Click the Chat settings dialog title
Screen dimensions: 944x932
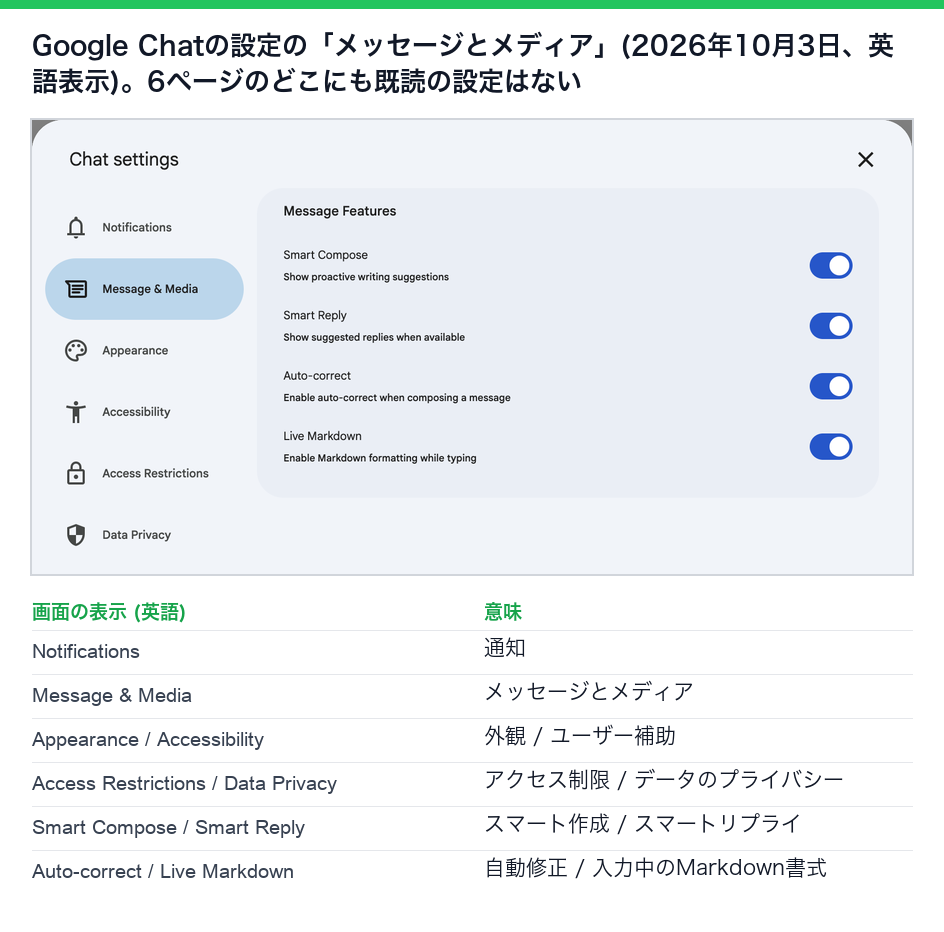[x=124, y=160]
